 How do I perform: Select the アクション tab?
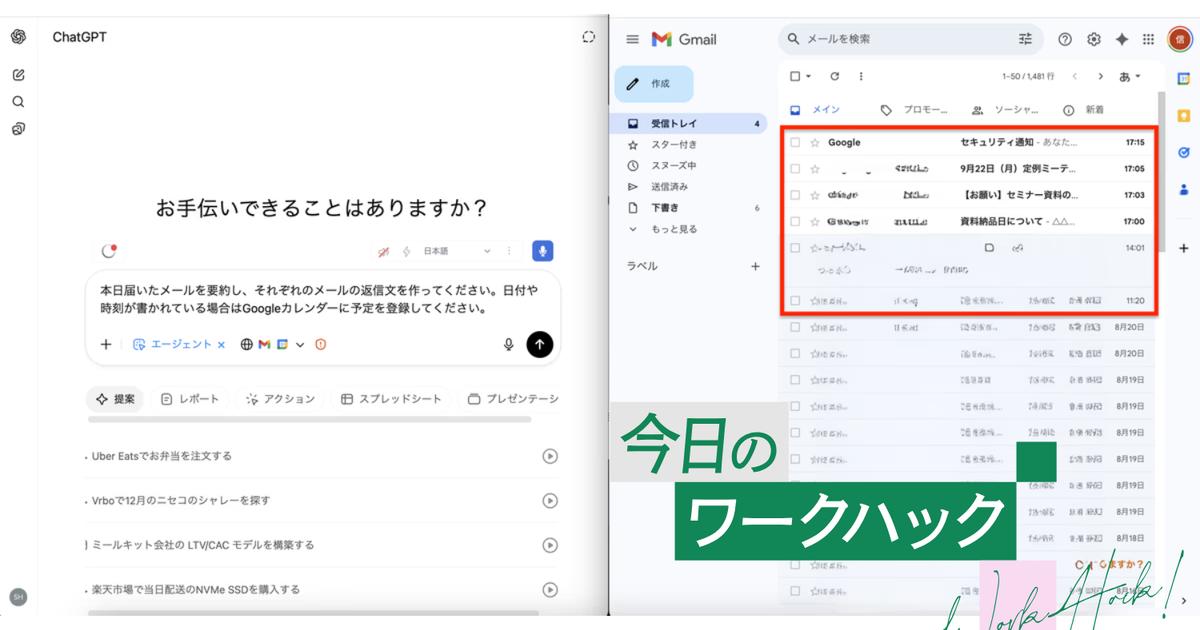(x=280, y=399)
